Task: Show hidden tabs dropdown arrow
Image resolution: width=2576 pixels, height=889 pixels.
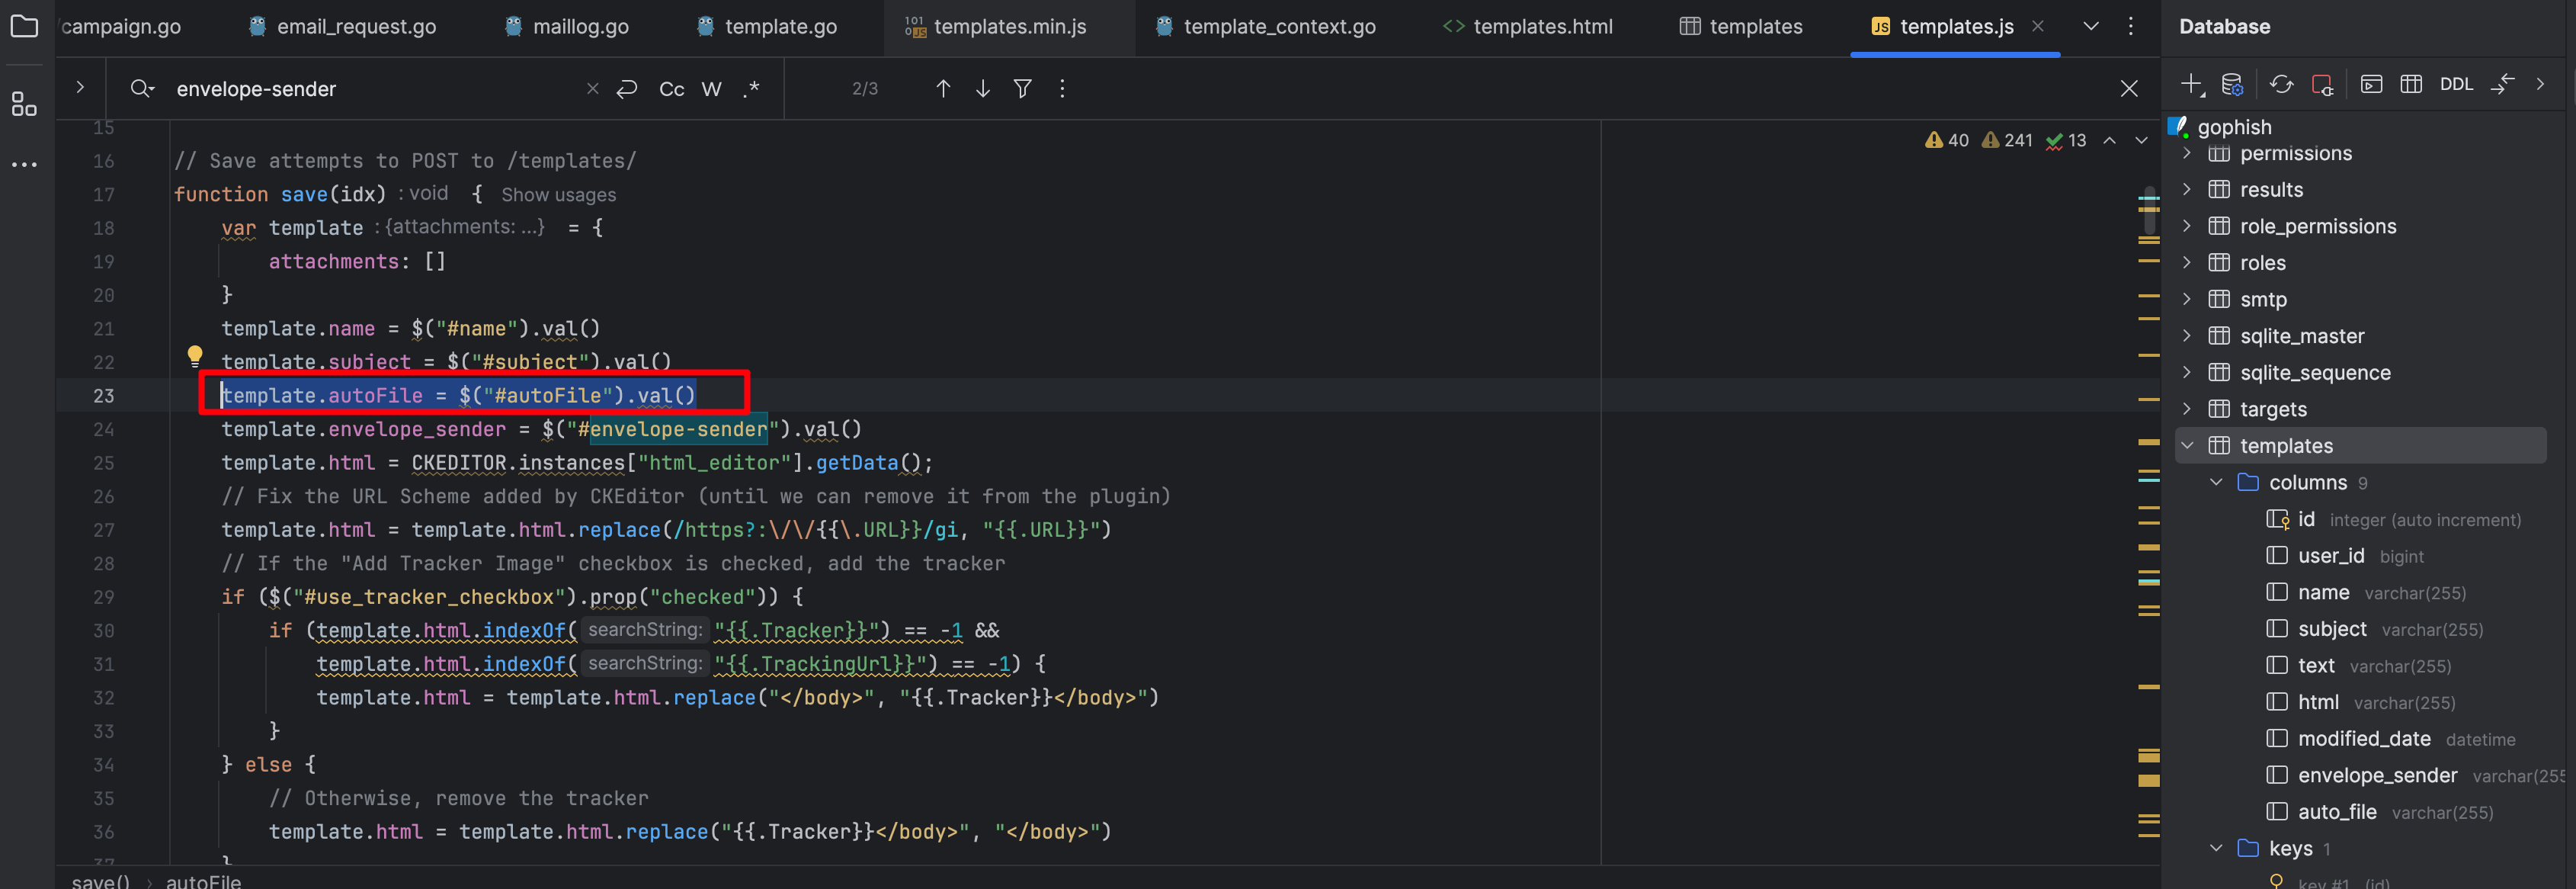Action: 2091,26
